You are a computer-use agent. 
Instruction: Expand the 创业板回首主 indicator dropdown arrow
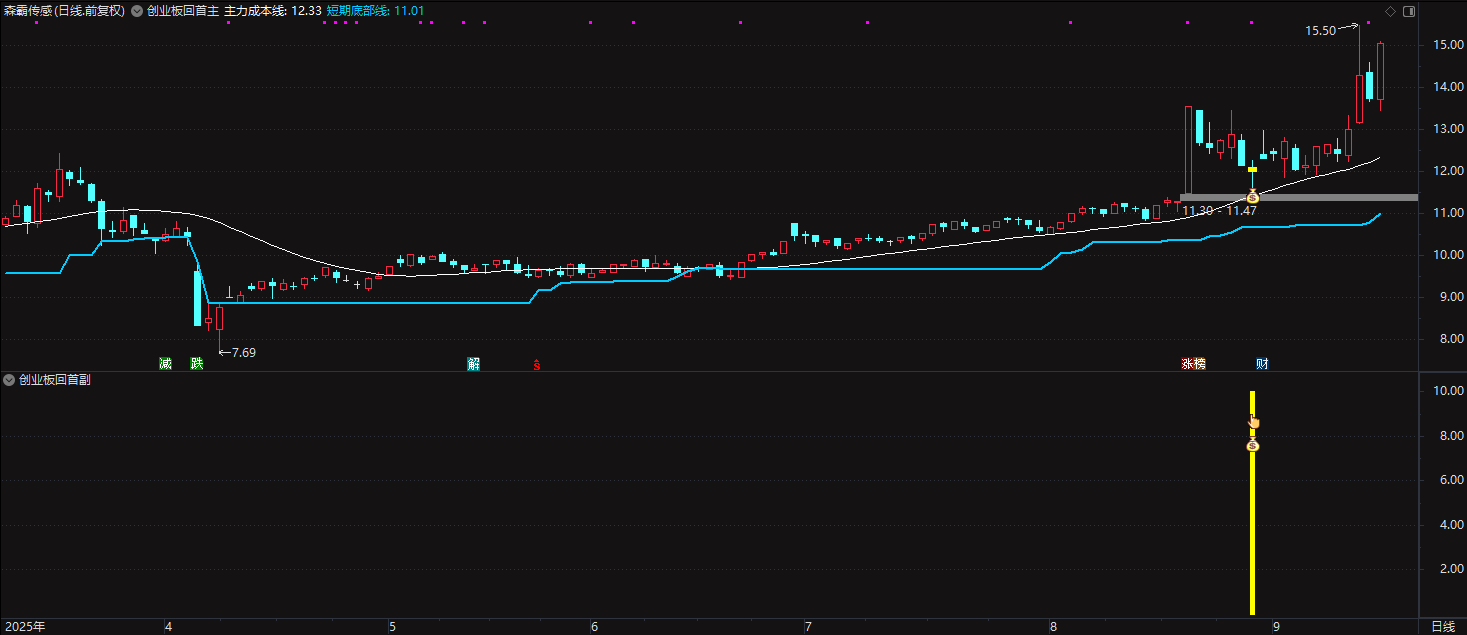(137, 11)
